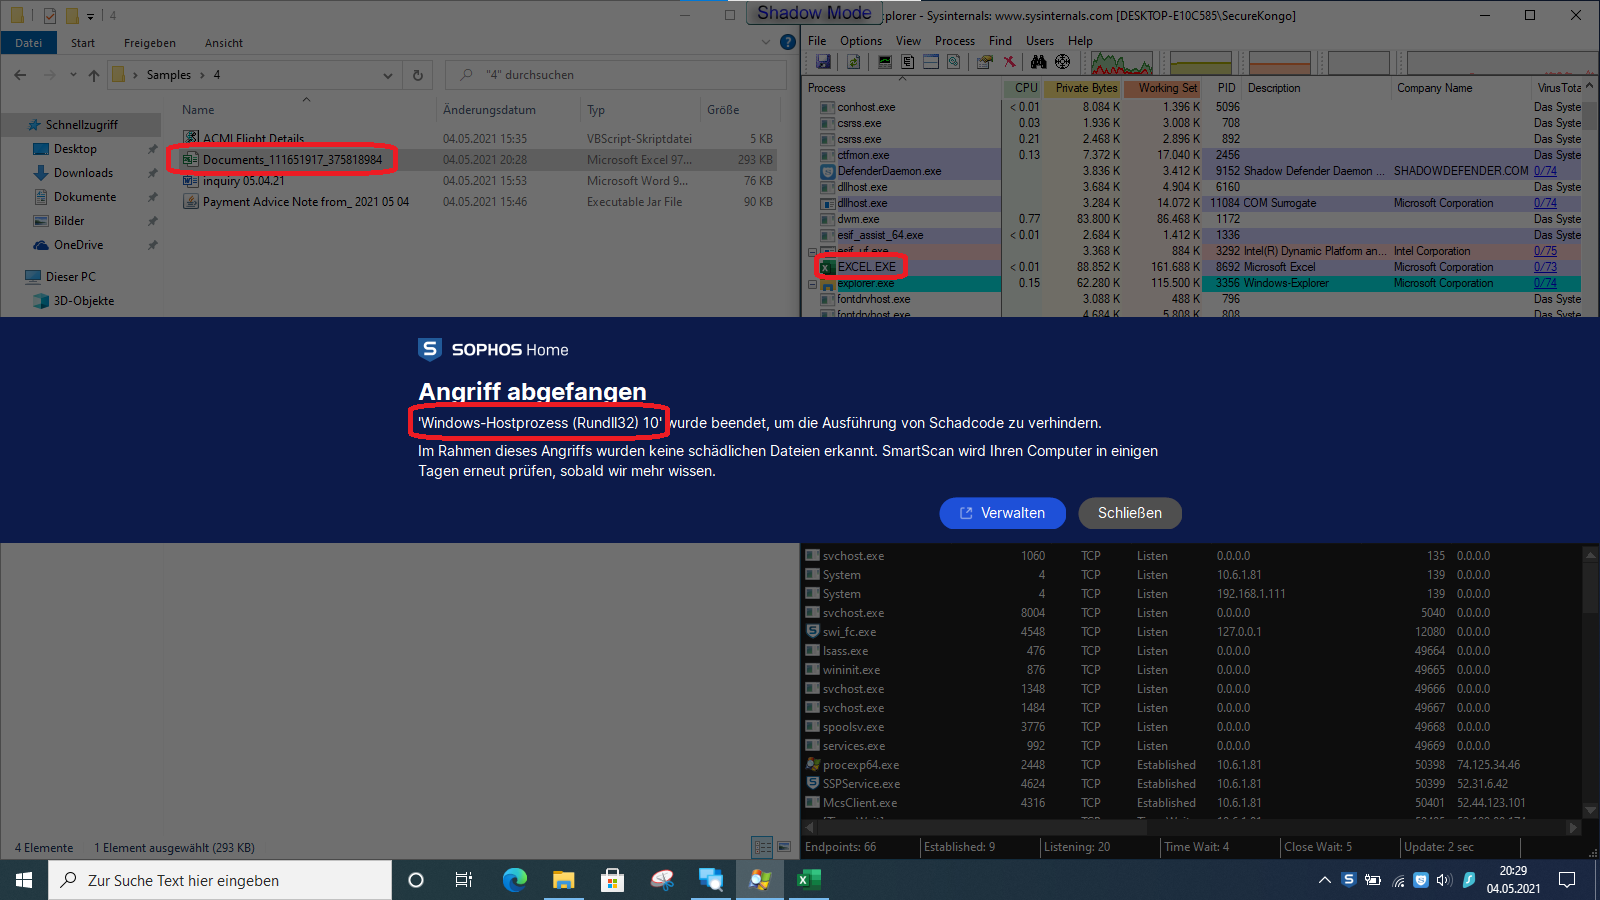Open the Users menu in Process Explorer
Image resolution: width=1600 pixels, height=900 pixels.
tap(1040, 41)
